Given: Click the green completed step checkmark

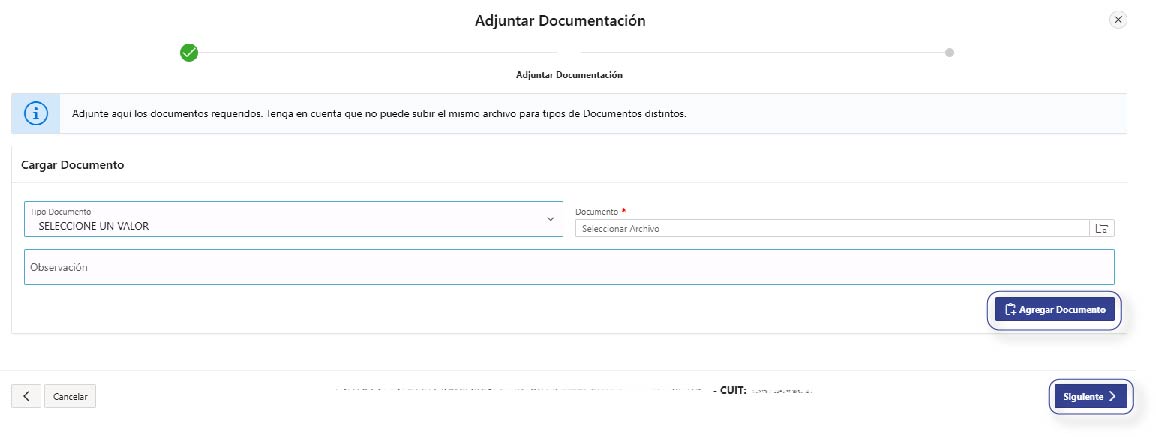Looking at the screenshot, I should [x=189, y=53].
